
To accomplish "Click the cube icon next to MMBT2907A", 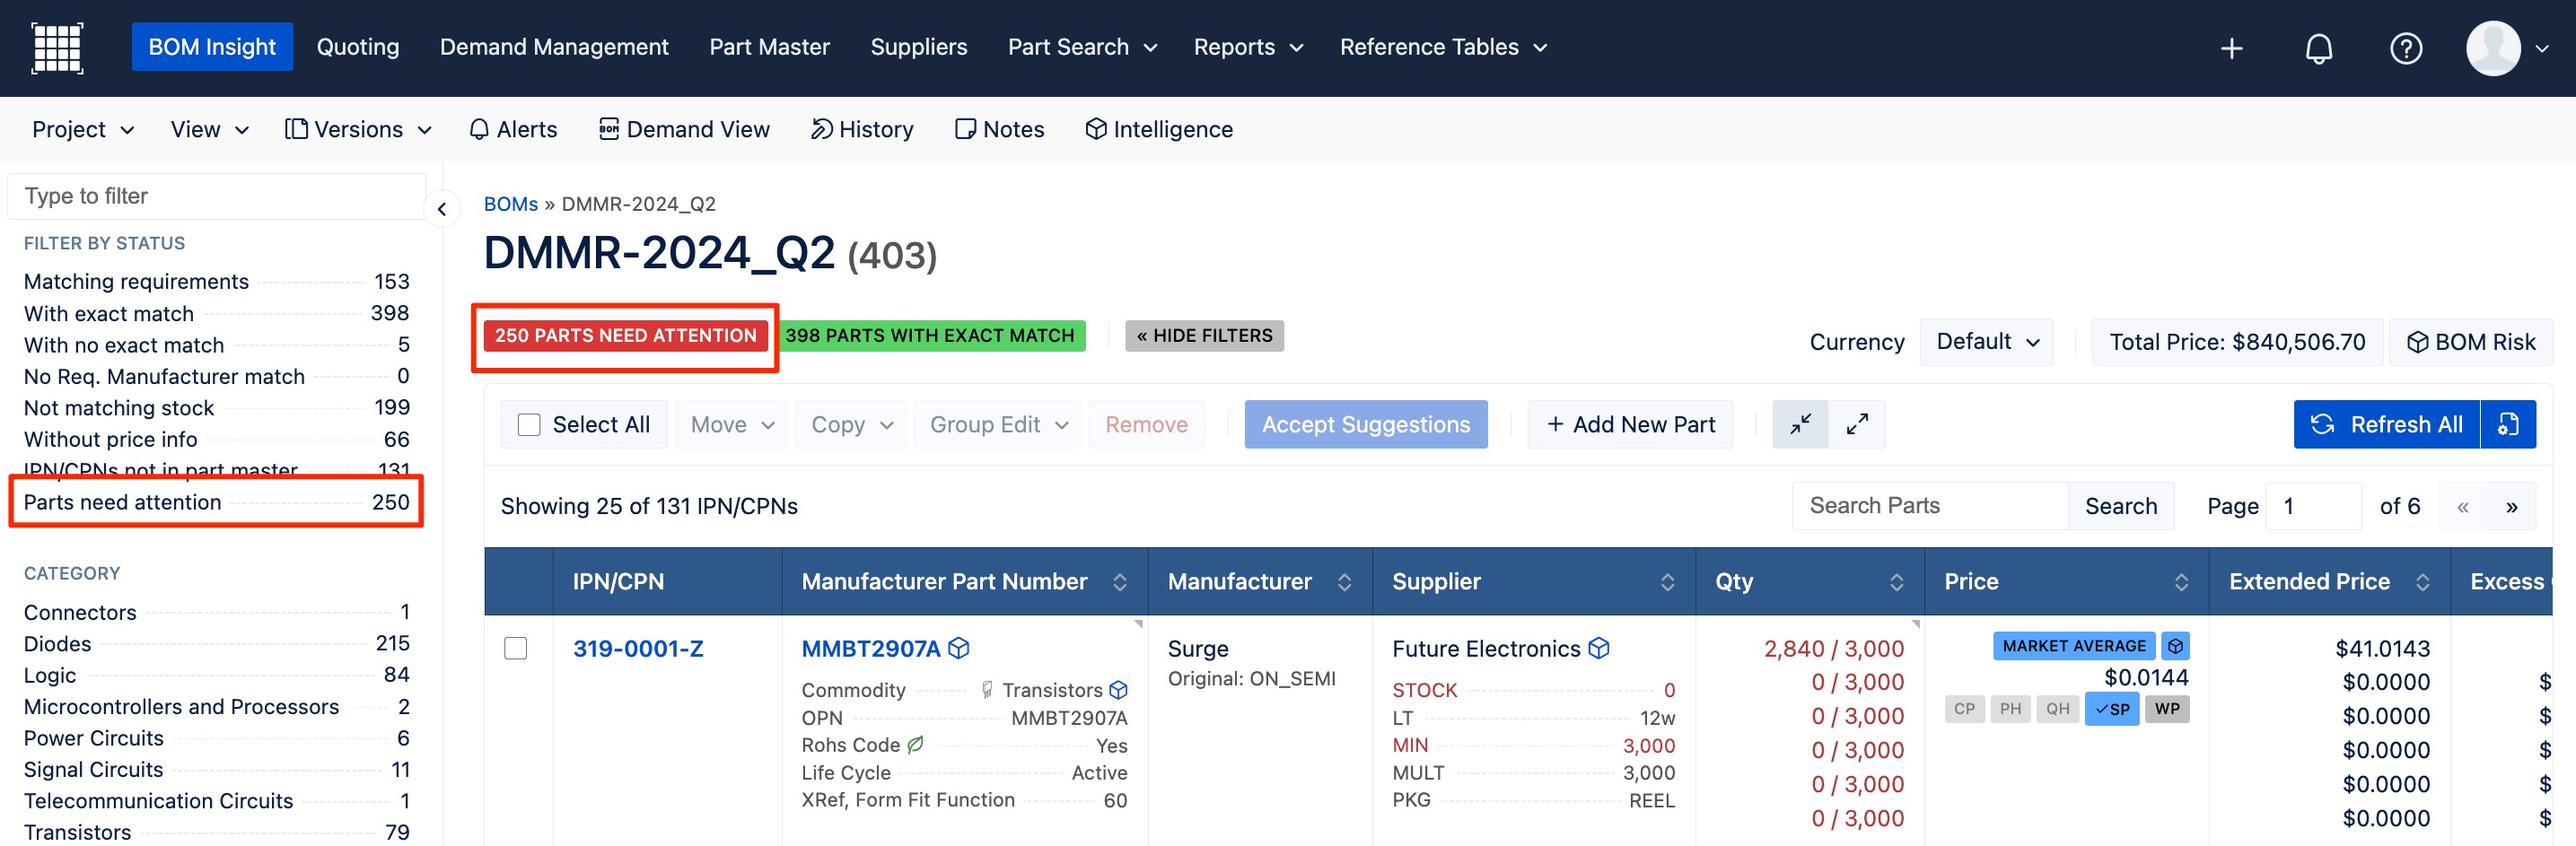I will click(x=958, y=648).
